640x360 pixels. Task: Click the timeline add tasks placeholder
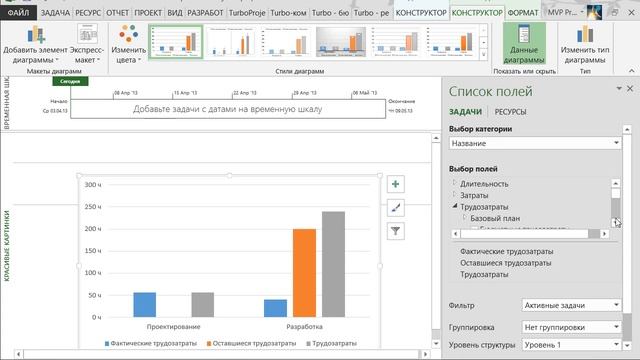[x=228, y=109]
